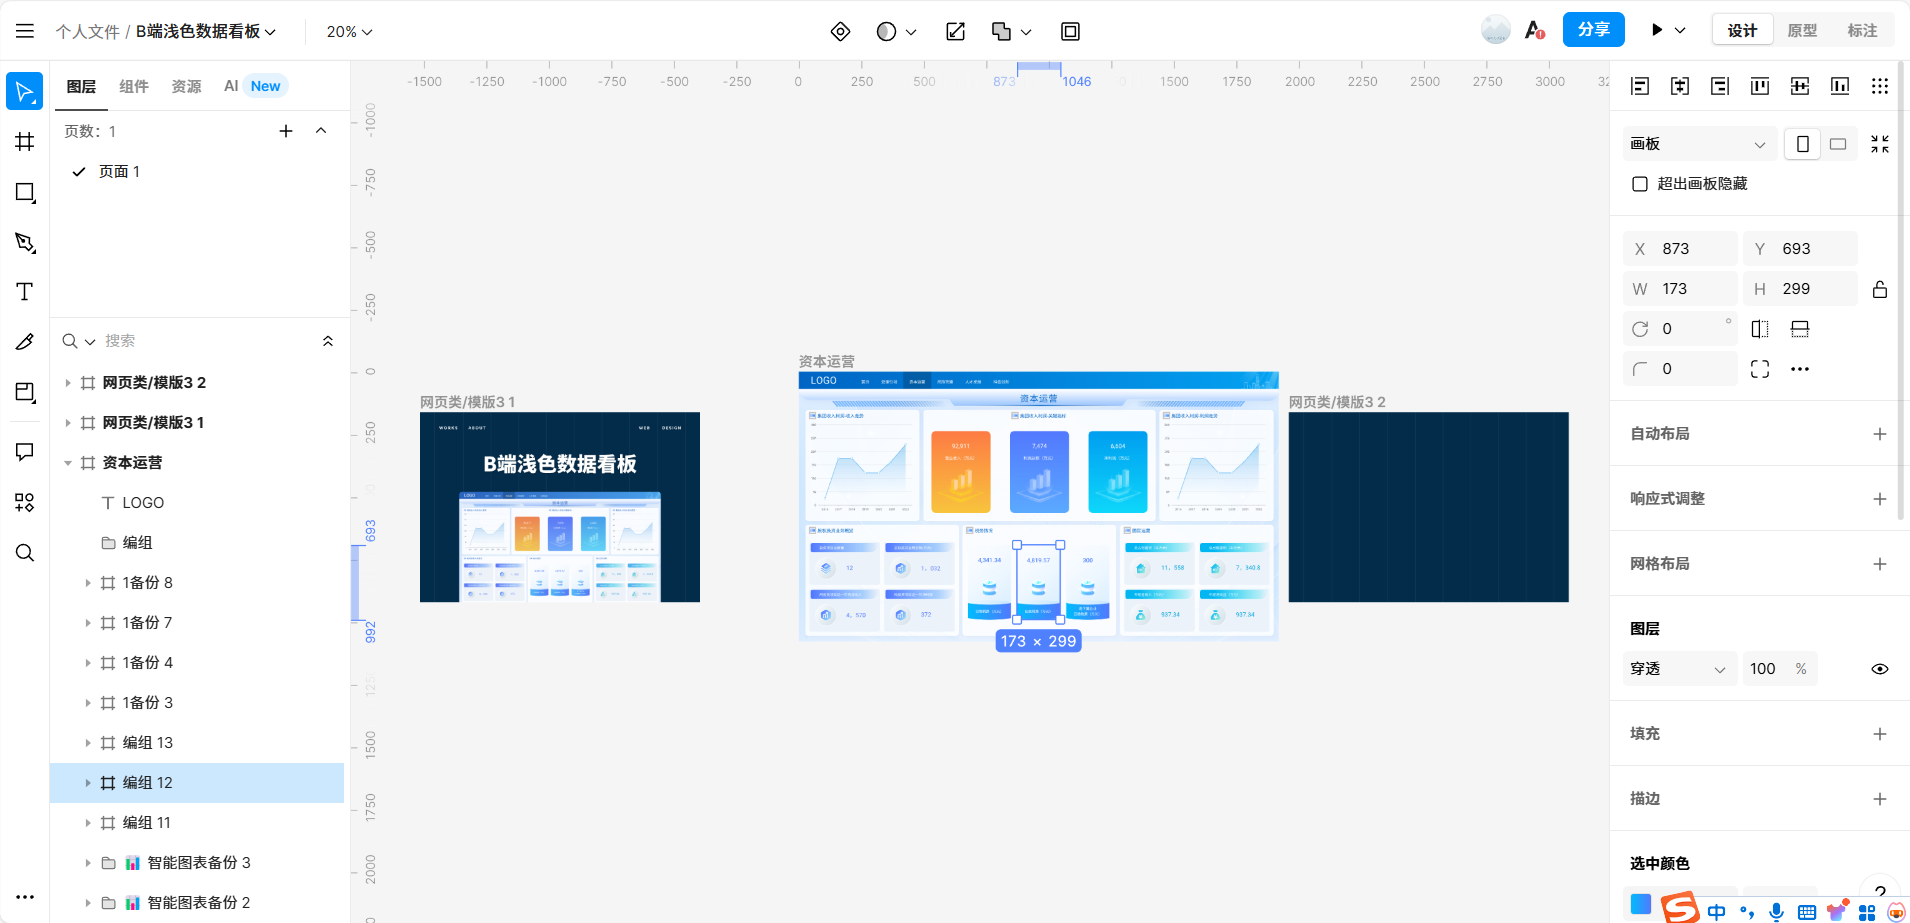This screenshot has width=1910, height=923.
Task: Set artboard to landscape orientation
Action: (x=1838, y=144)
